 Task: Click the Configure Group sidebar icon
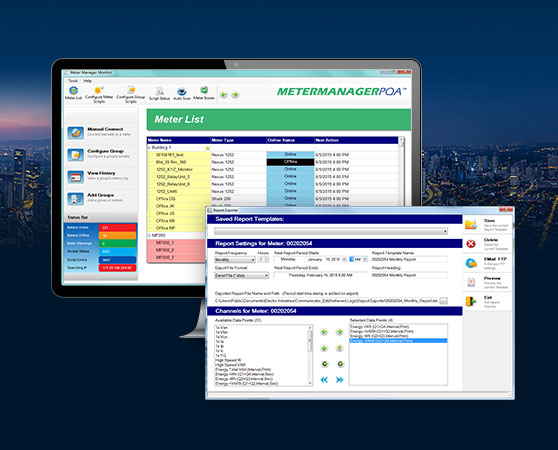pyautogui.click(x=75, y=155)
